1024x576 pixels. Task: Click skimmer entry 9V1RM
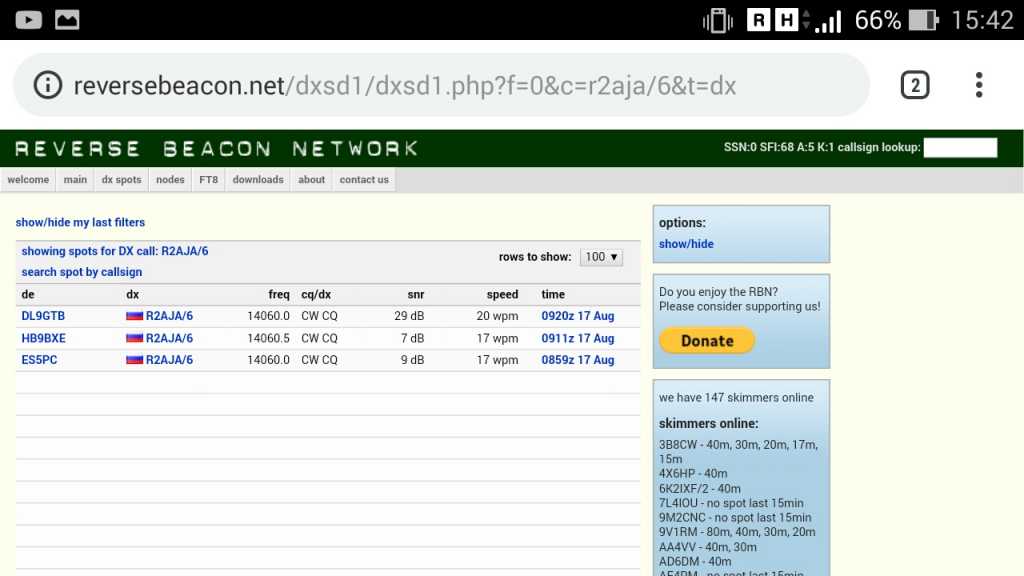coord(737,532)
